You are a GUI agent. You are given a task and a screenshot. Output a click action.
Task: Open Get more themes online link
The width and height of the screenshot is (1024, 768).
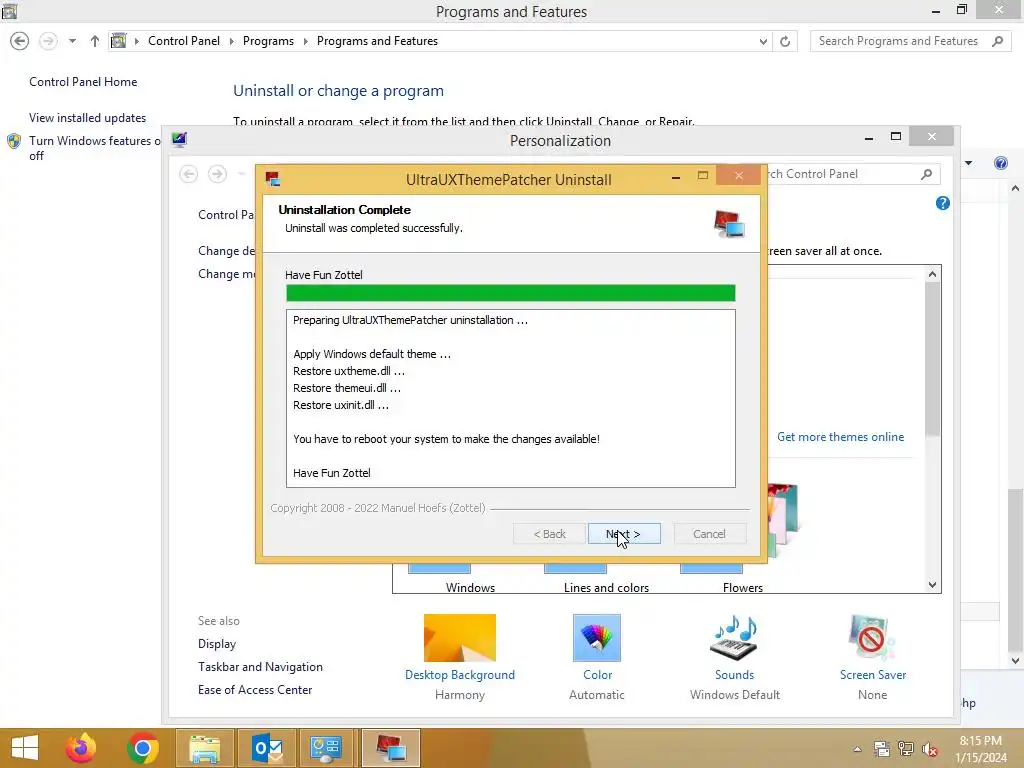pyautogui.click(x=840, y=437)
